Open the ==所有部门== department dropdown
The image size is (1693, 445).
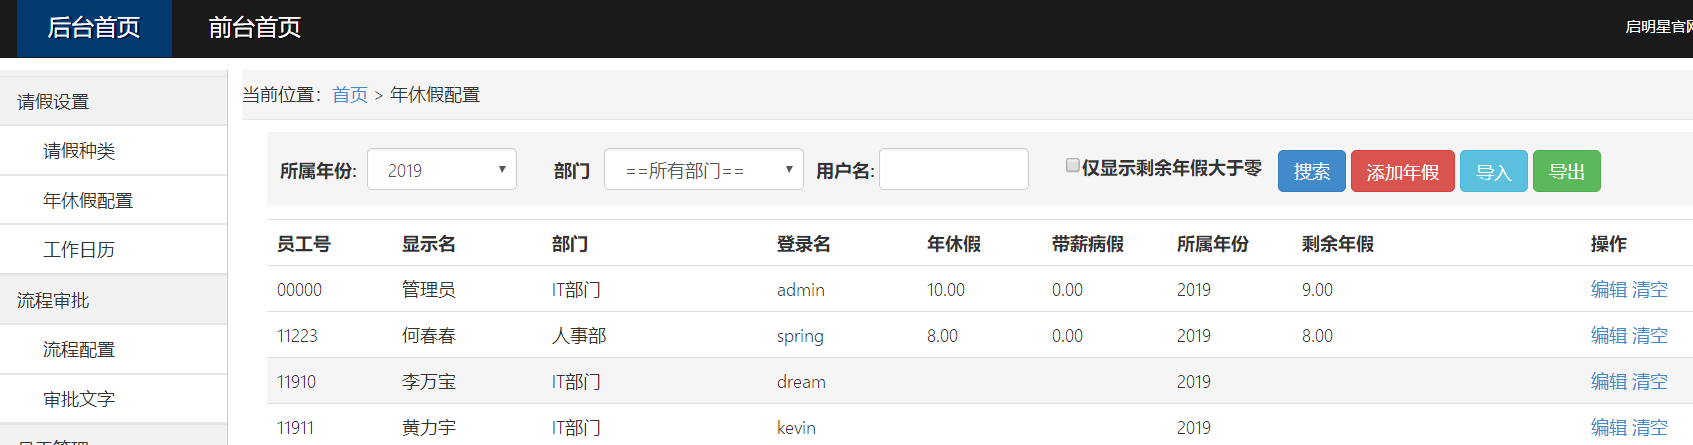[704, 169]
